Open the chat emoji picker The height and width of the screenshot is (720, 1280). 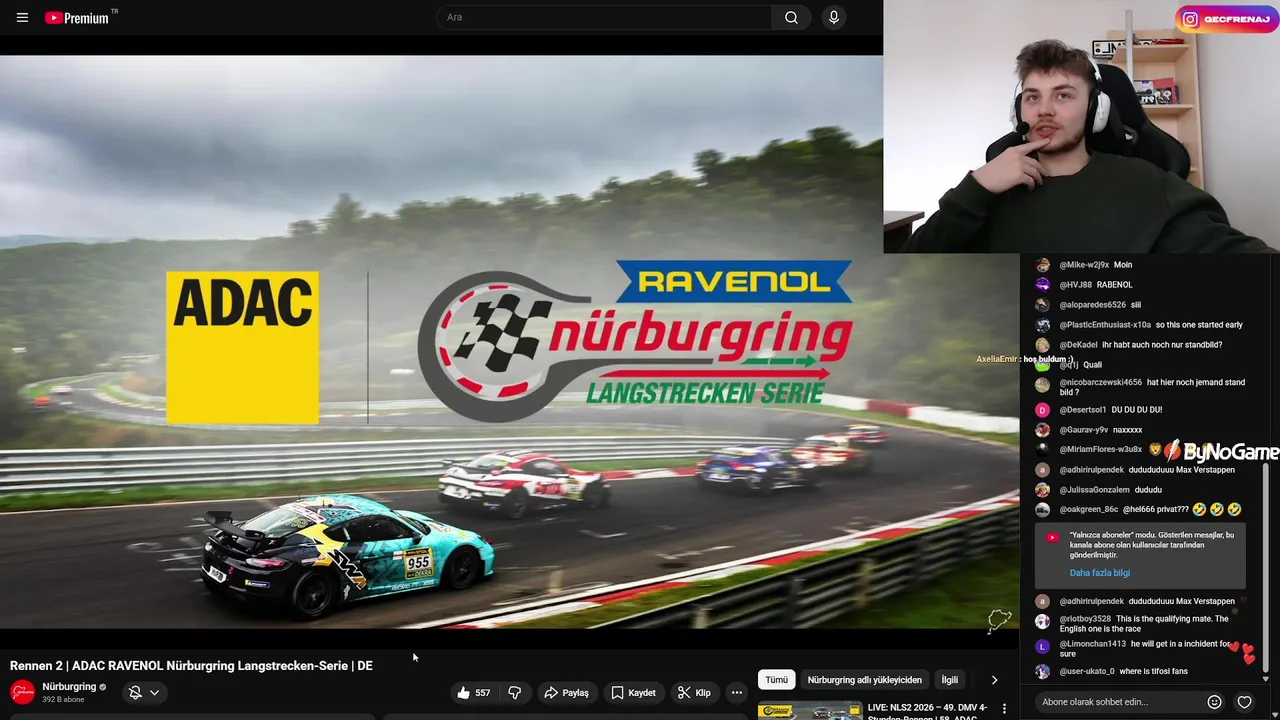click(x=1214, y=702)
